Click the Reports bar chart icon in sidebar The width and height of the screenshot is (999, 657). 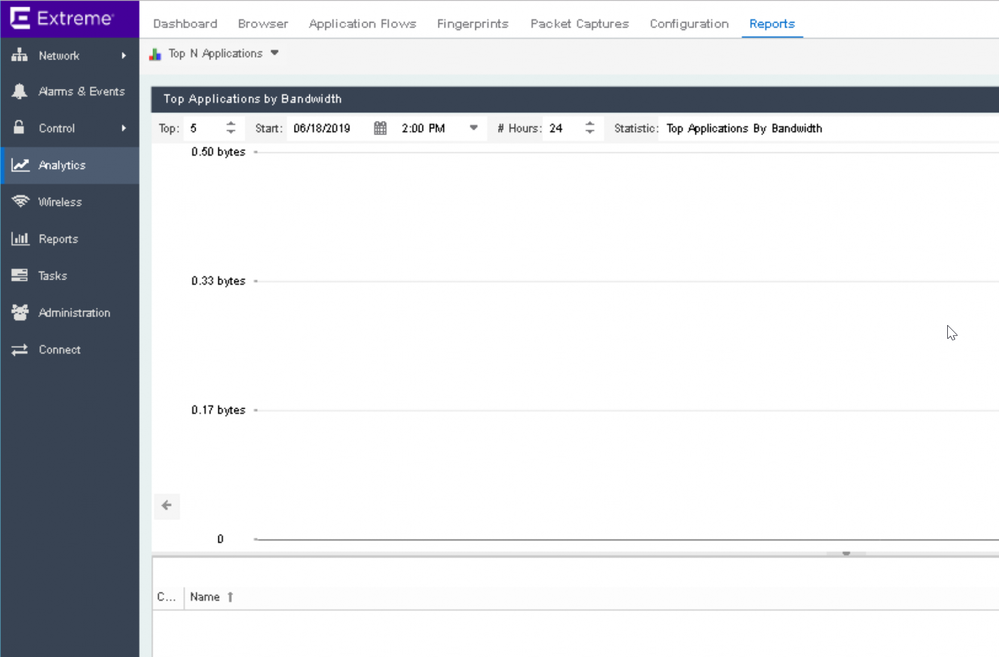point(19,239)
